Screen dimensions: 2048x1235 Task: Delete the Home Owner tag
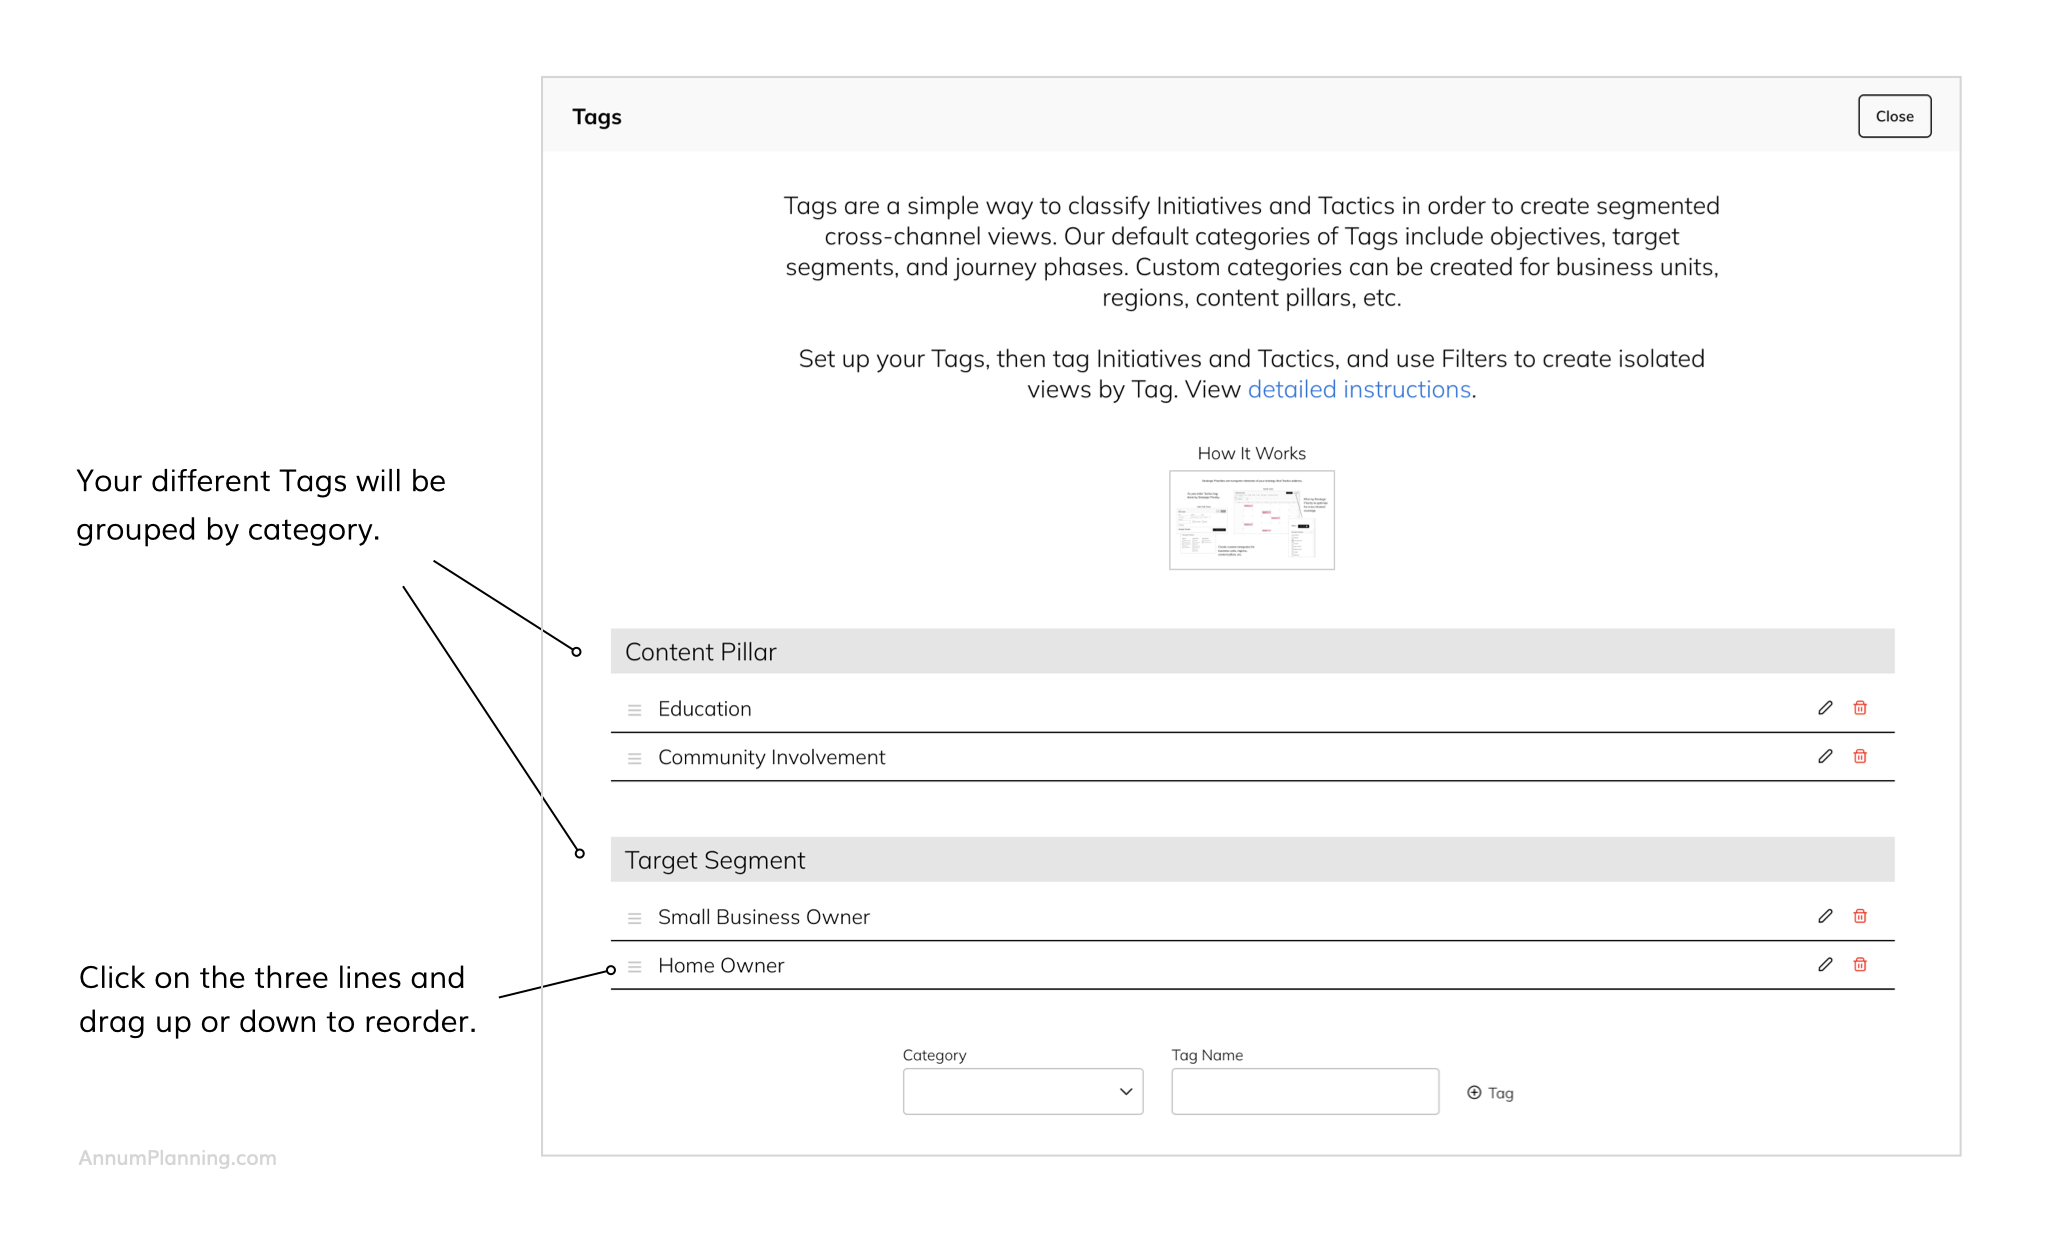coord(1860,964)
